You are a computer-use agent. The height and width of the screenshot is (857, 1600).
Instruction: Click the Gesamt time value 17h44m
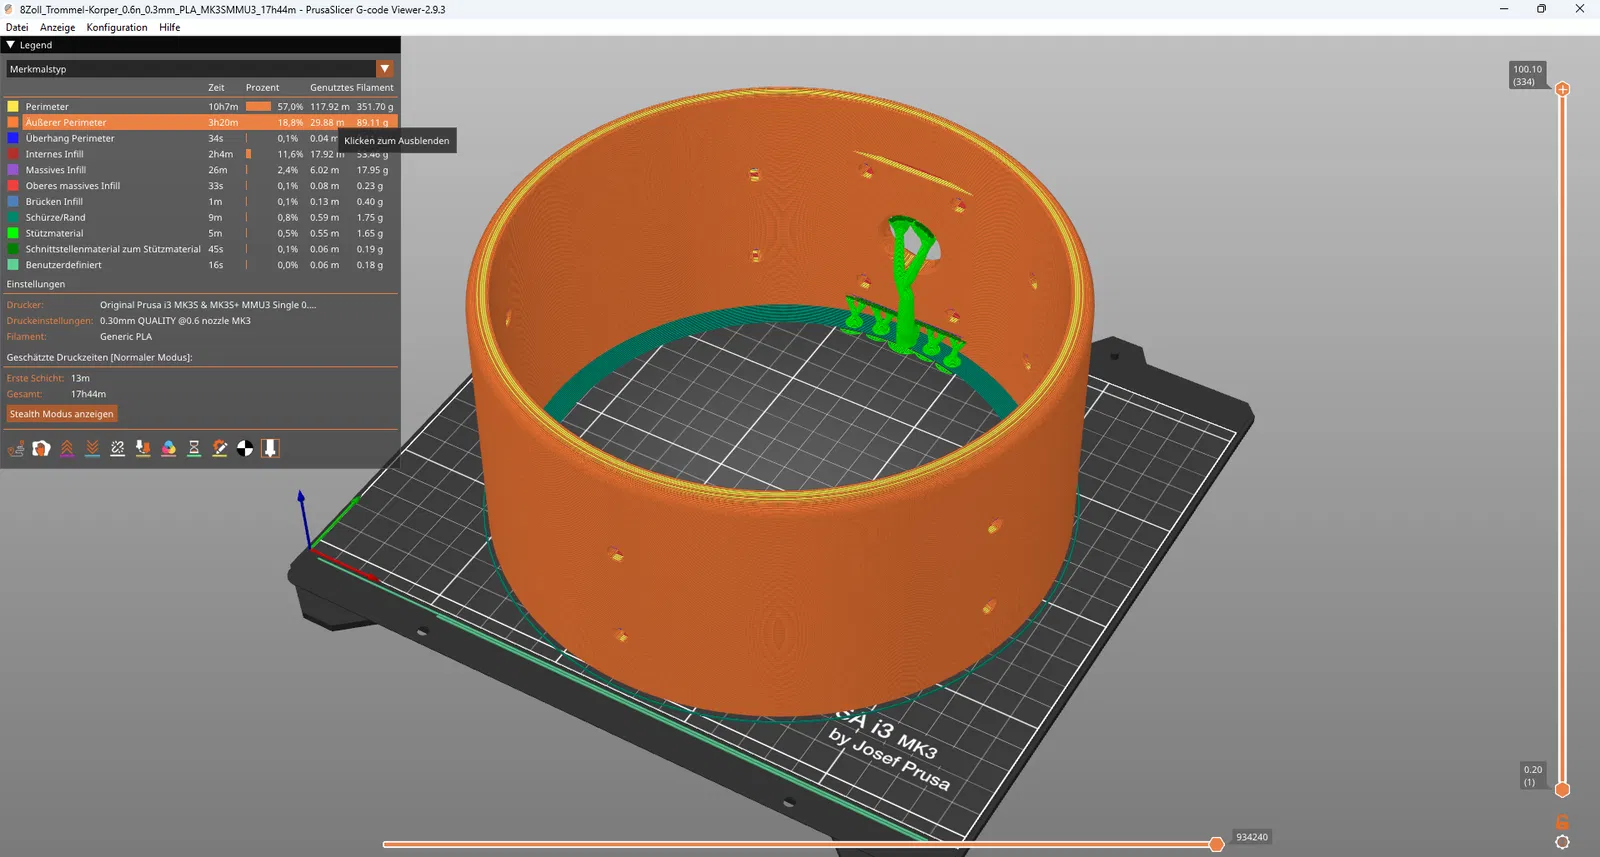tap(88, 394)
